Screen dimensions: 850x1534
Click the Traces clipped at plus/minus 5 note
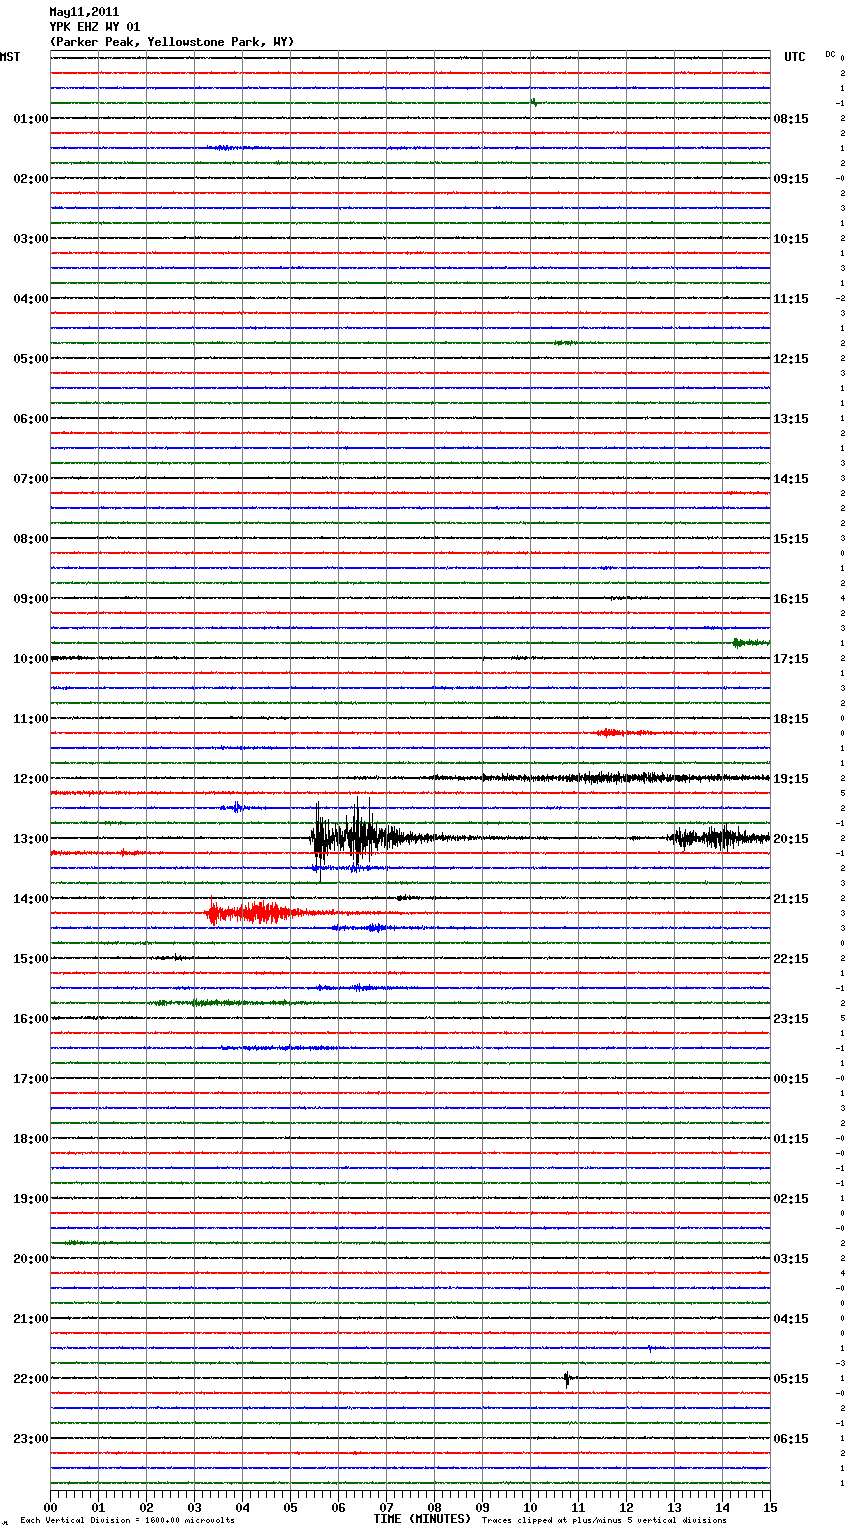604,1521
